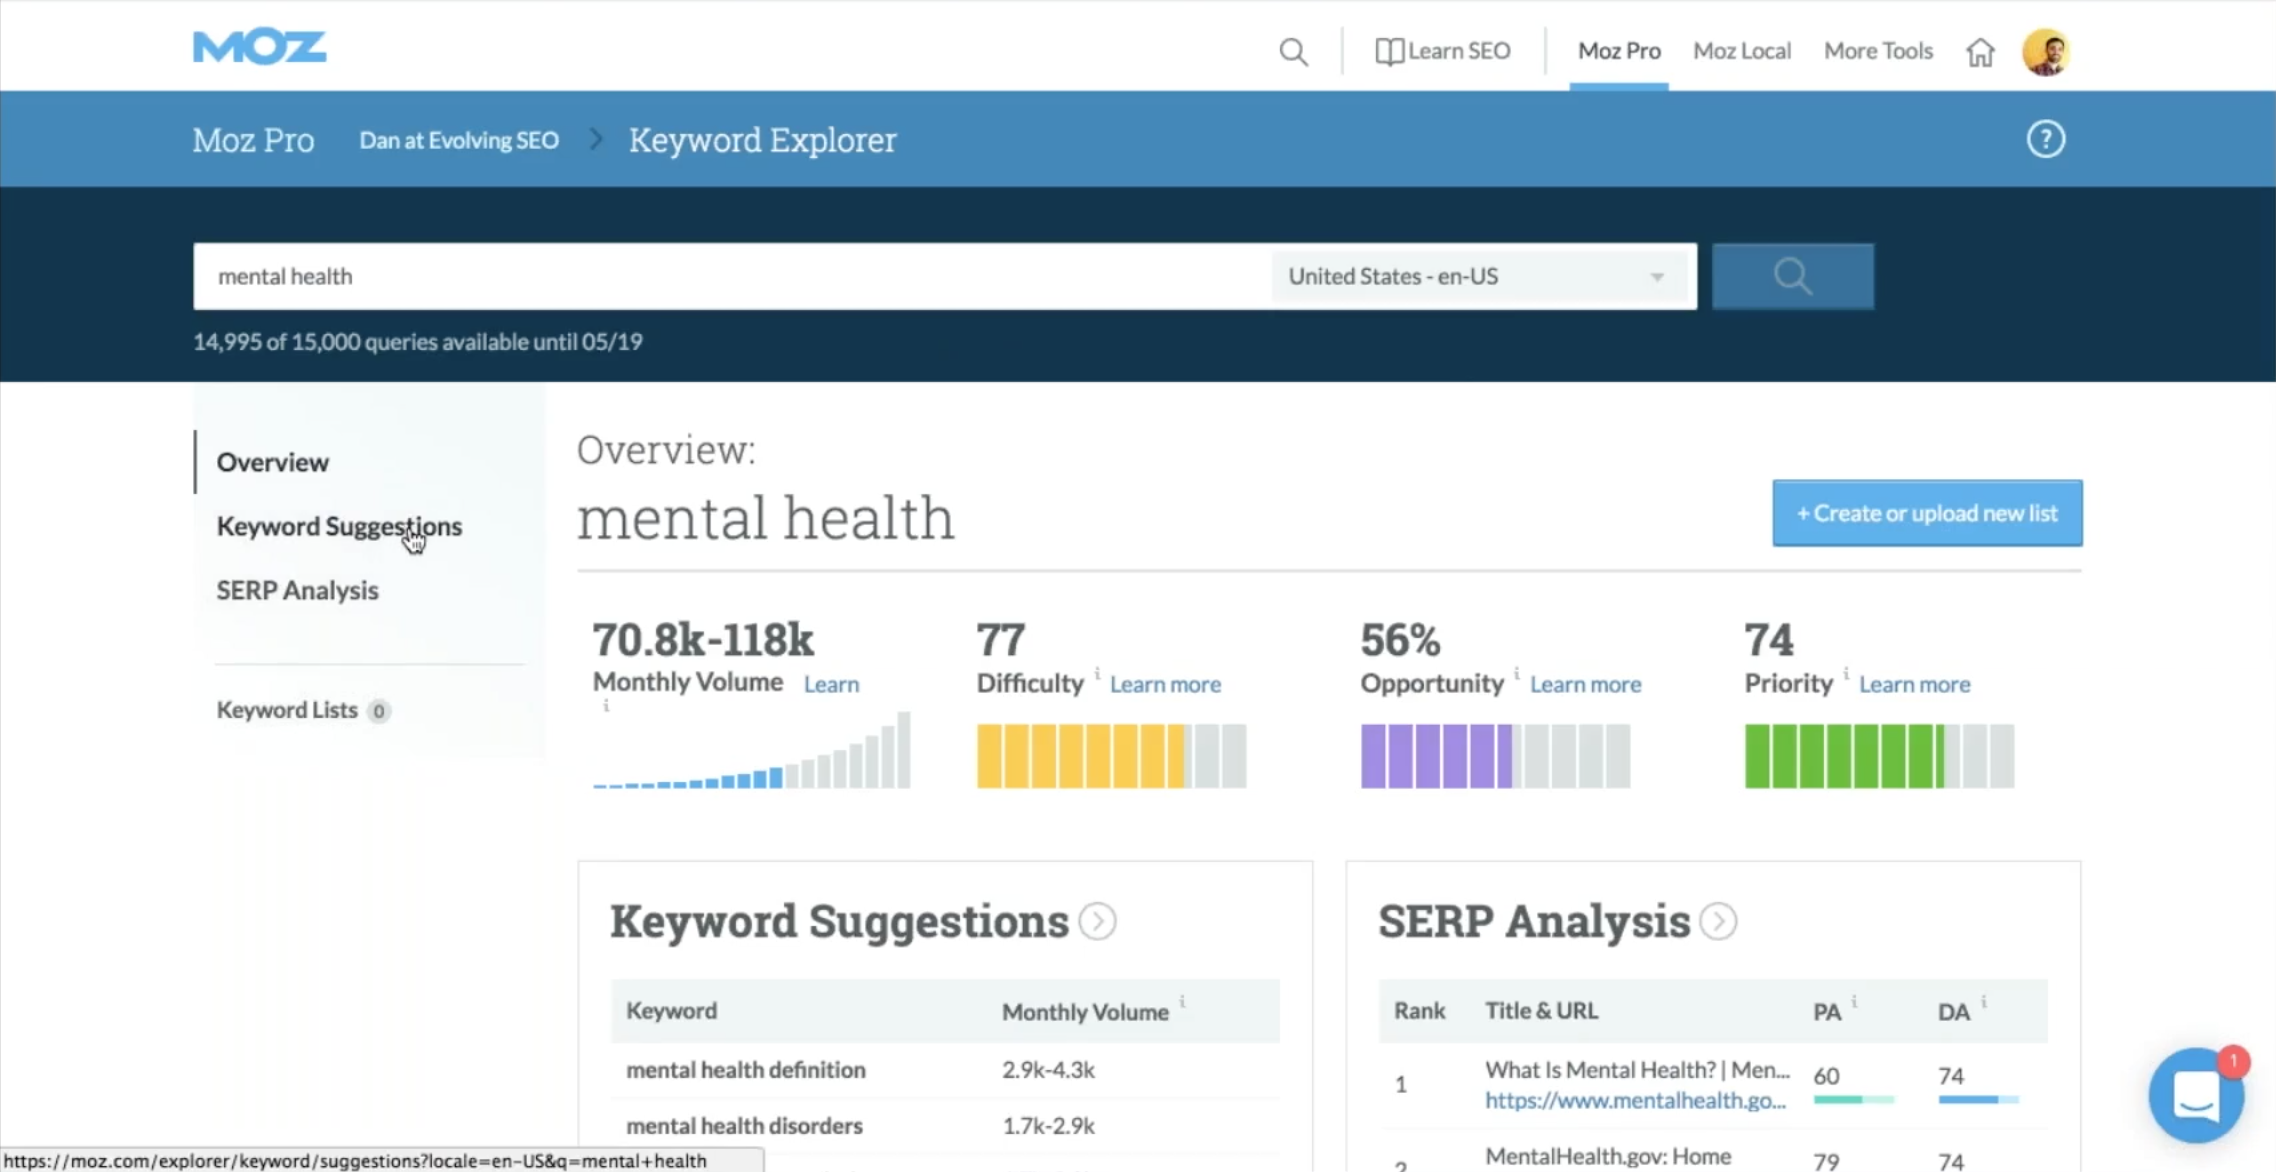Image resolution: width=2276 pixels, height=1172 pixels.
Task: Run the keyword search button
Action: [x=1793, y=276]
